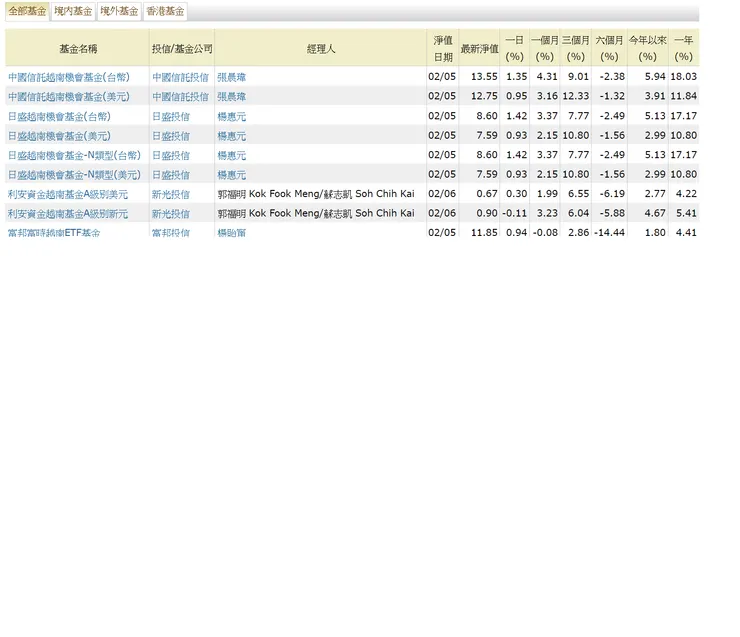Click 中國信託投信 in the 台幣 fund row
This screenshot has width=740, height=637.
click(x=180, y=77)
